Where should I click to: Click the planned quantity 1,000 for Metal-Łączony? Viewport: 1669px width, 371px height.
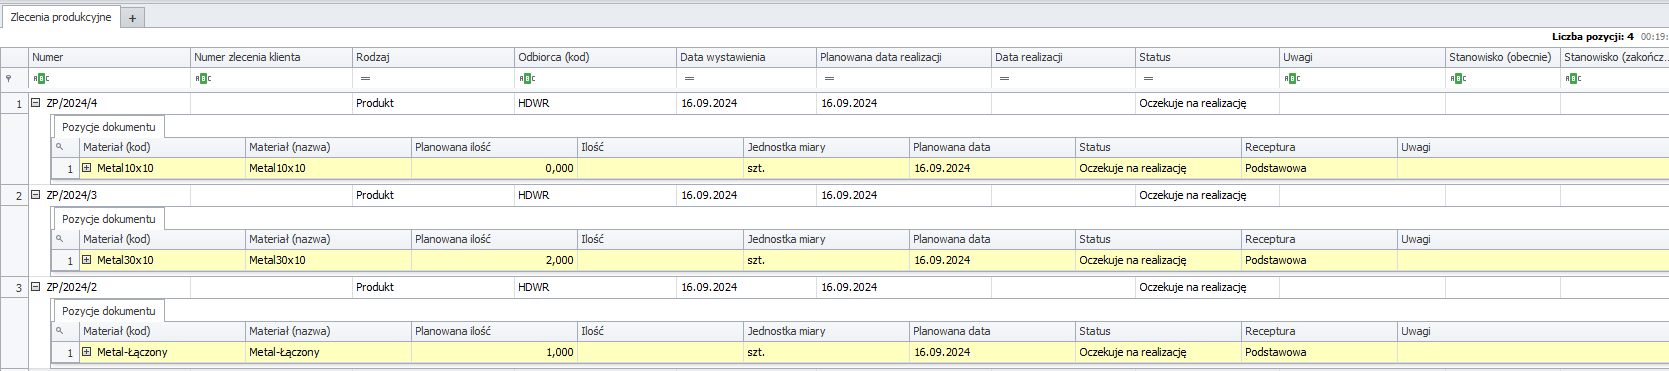pos(494,352)
